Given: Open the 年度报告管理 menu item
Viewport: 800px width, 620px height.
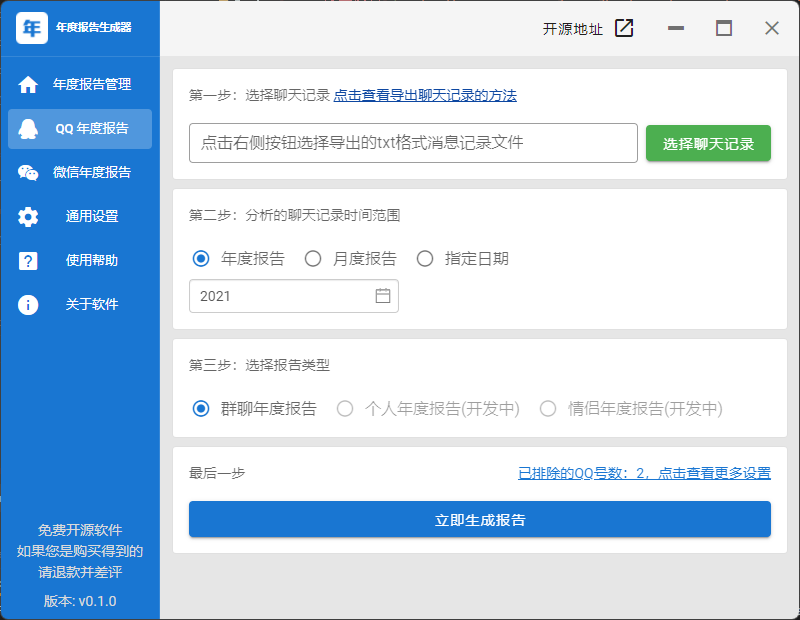Looking at the screenshot, I should click(x=80, y=85).
